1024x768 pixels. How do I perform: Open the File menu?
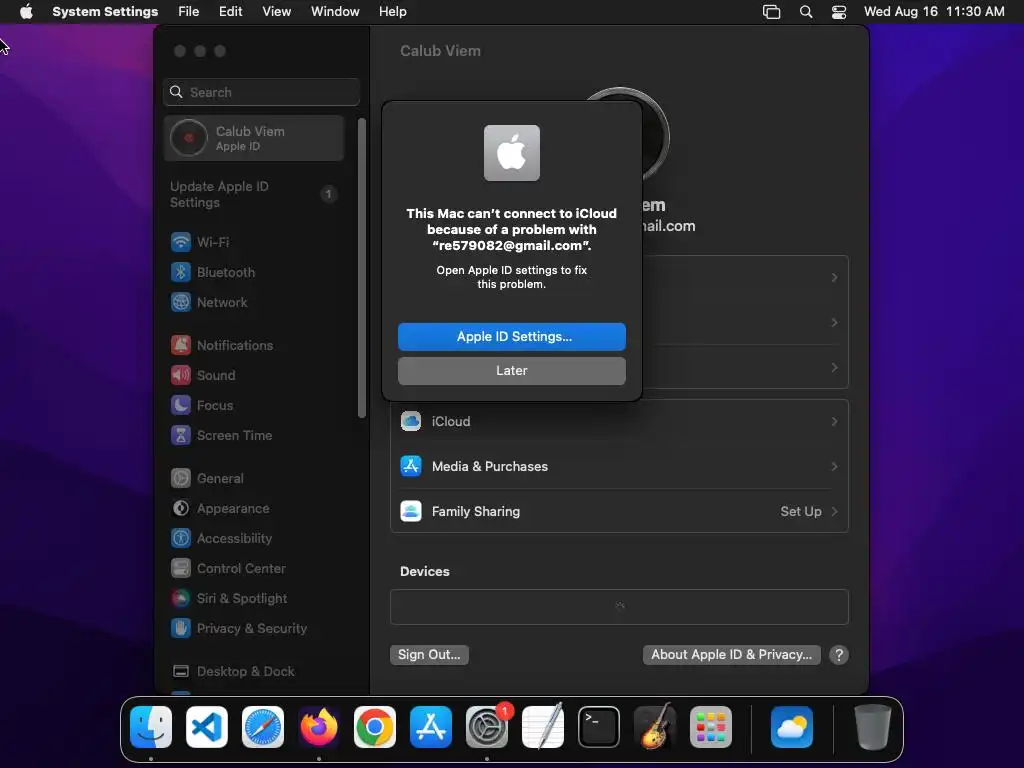pos(189,12)
